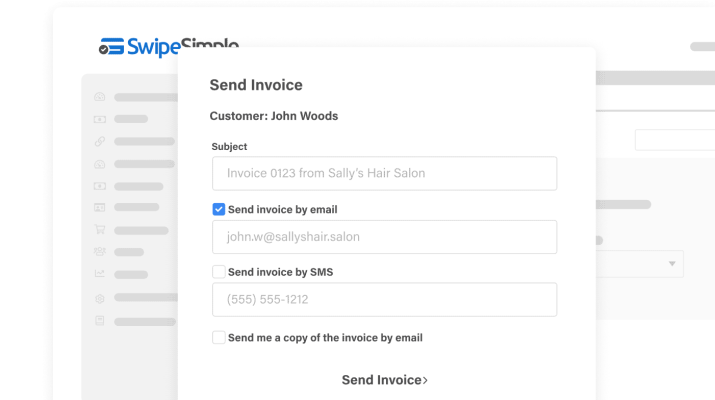Select the gauge icon beneath the link icon
This screenshot has width=715, height=400.
(99, 163)
